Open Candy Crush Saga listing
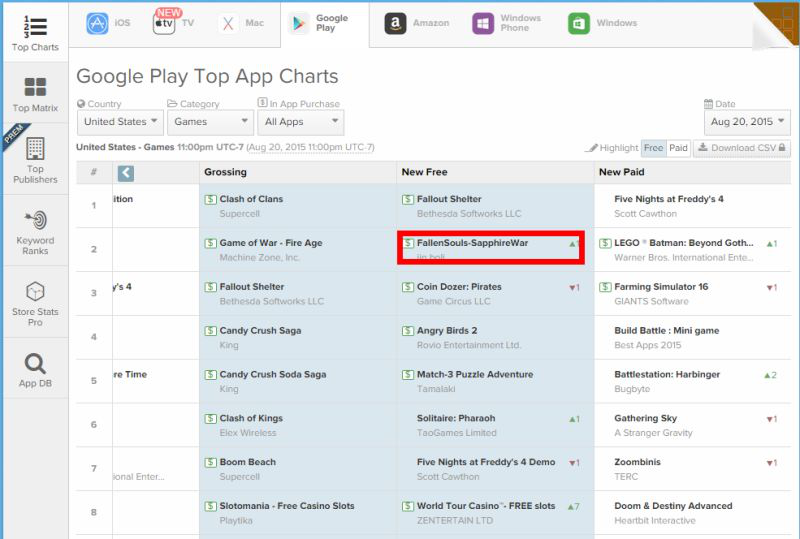This screenshot has width=800, height=539. (260, 331)
